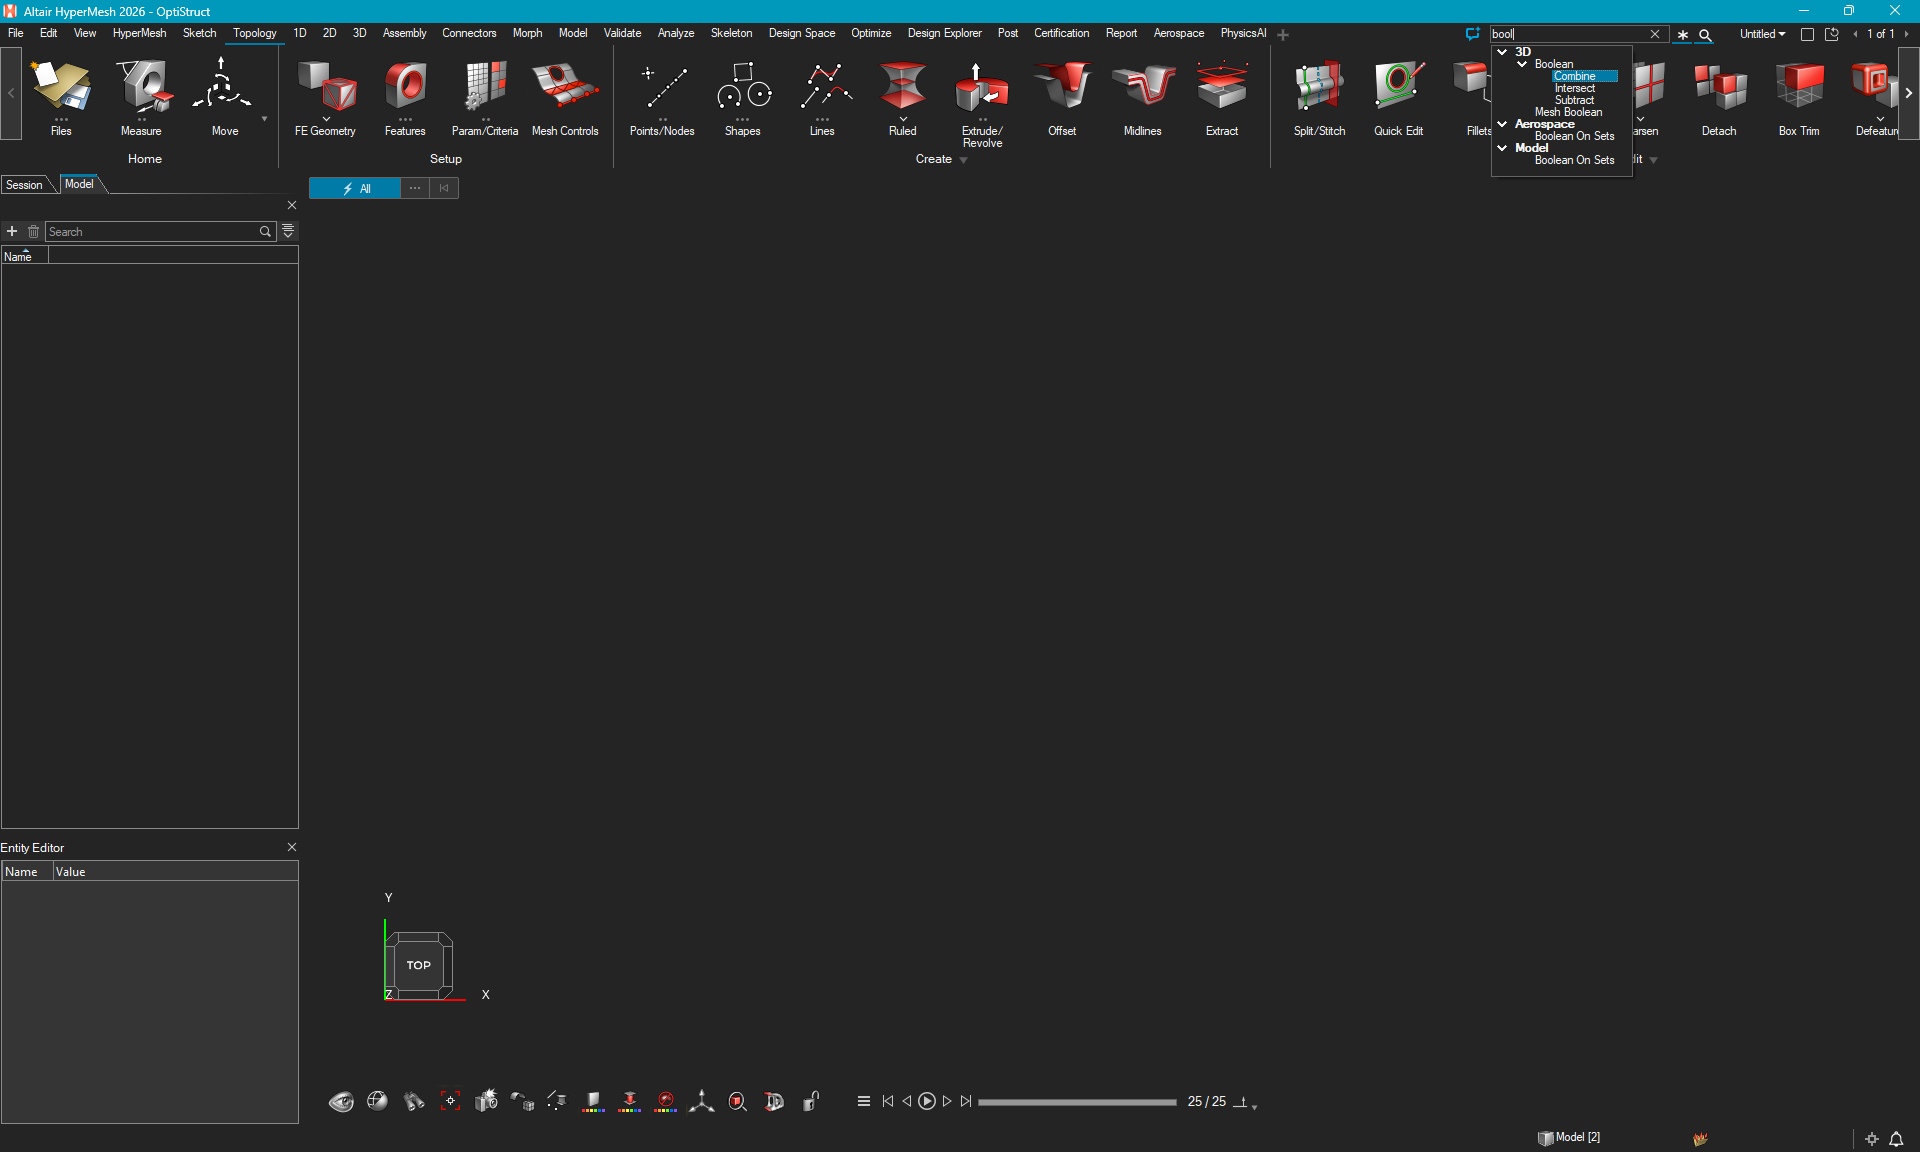Click the animation frame slider track

tap(1077, 1102)
